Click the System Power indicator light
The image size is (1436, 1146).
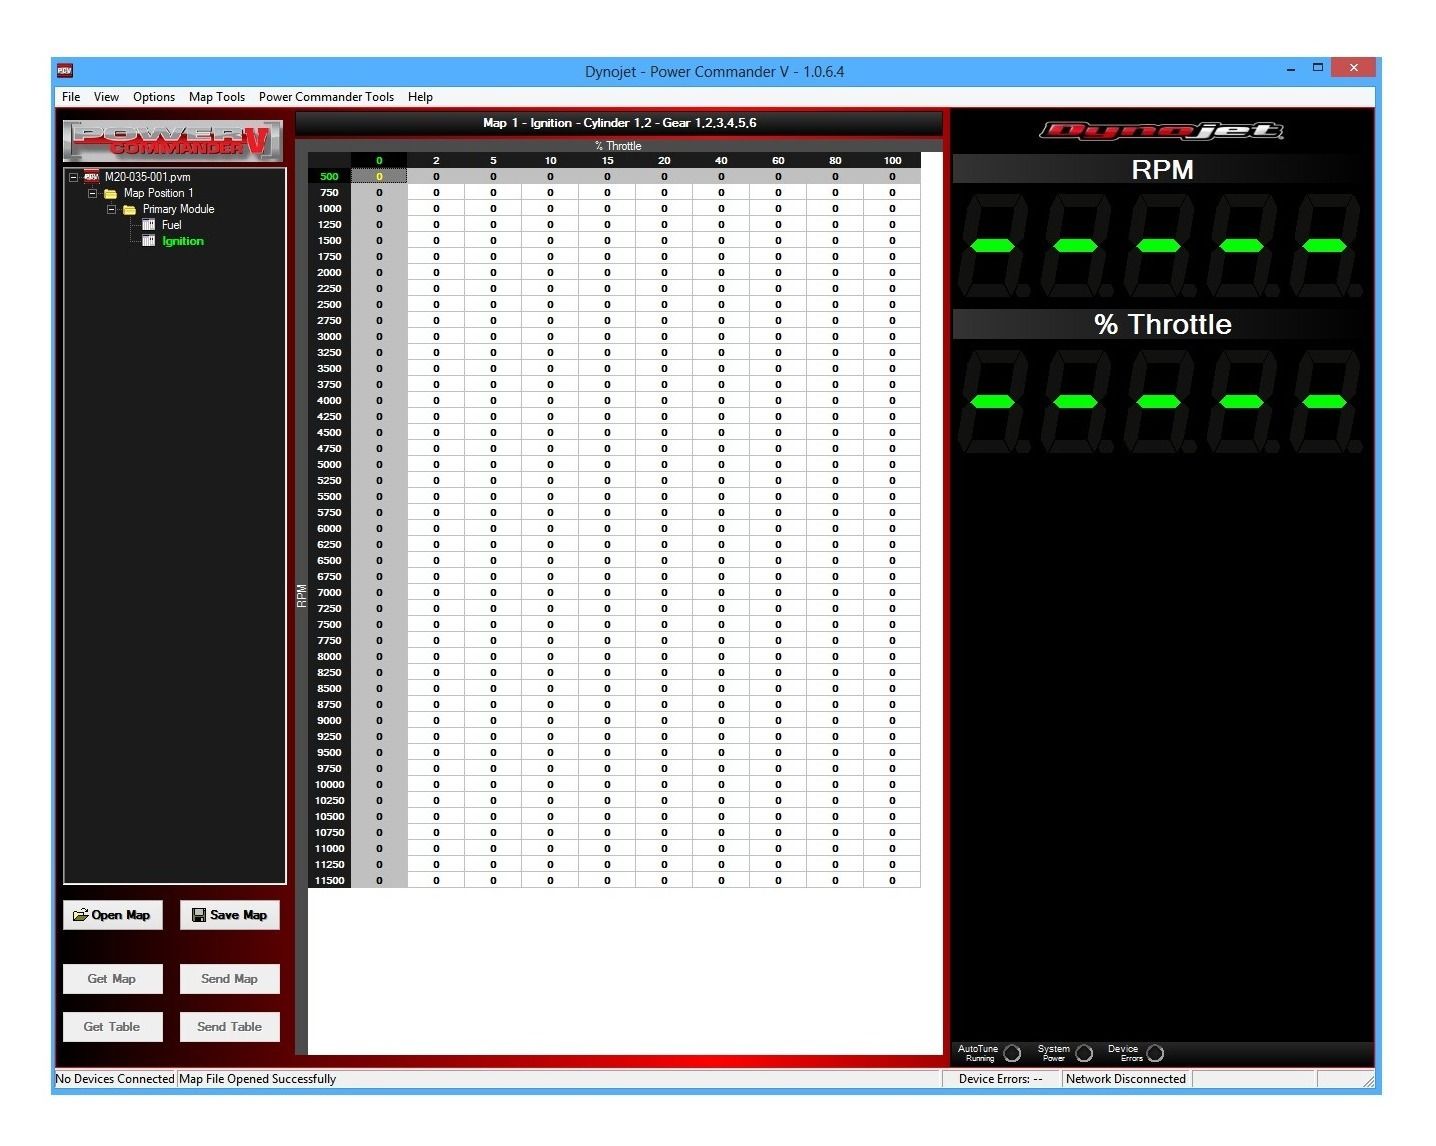coord(1084,1053)
